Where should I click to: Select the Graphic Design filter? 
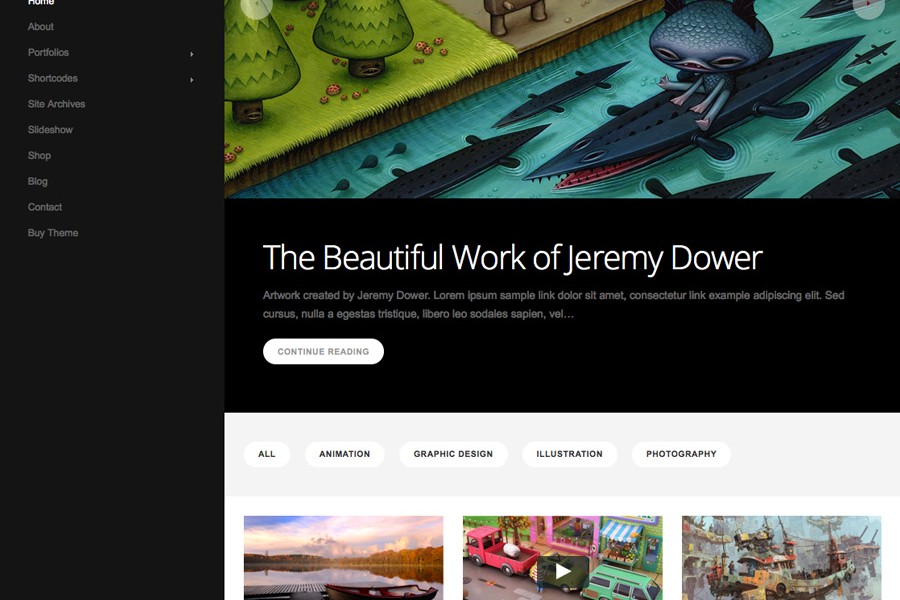pyautogui.click(x=453, y=454)
